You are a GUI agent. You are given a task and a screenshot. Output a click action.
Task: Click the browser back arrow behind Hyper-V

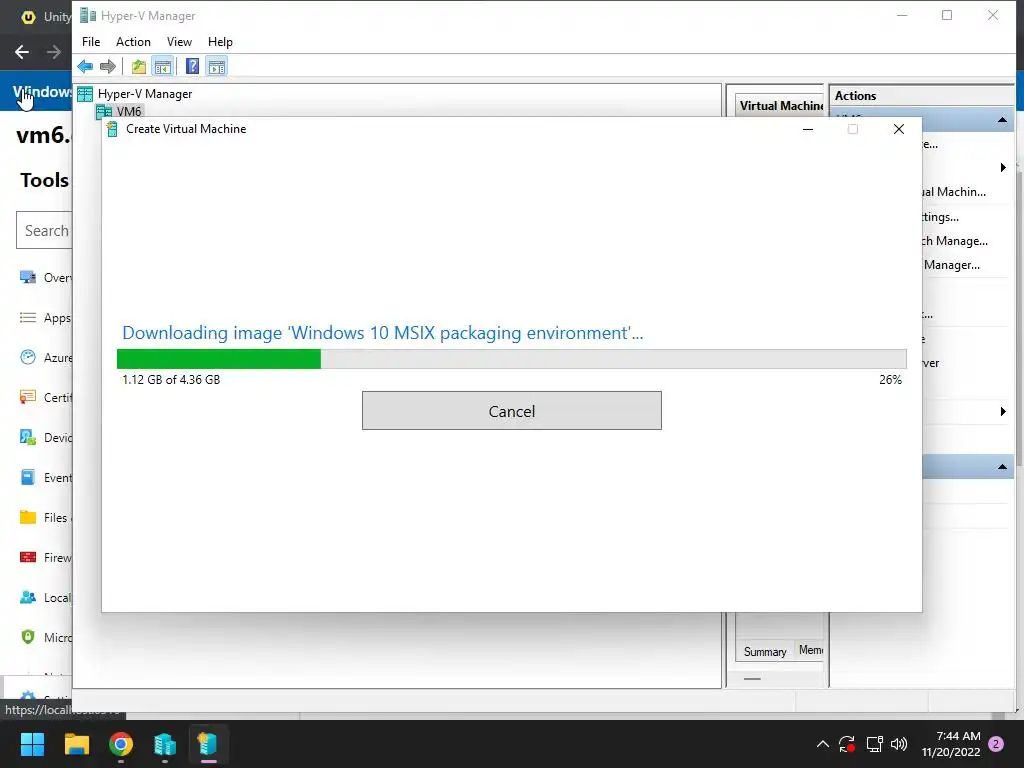pyautogui.click(x=22, y=52)
